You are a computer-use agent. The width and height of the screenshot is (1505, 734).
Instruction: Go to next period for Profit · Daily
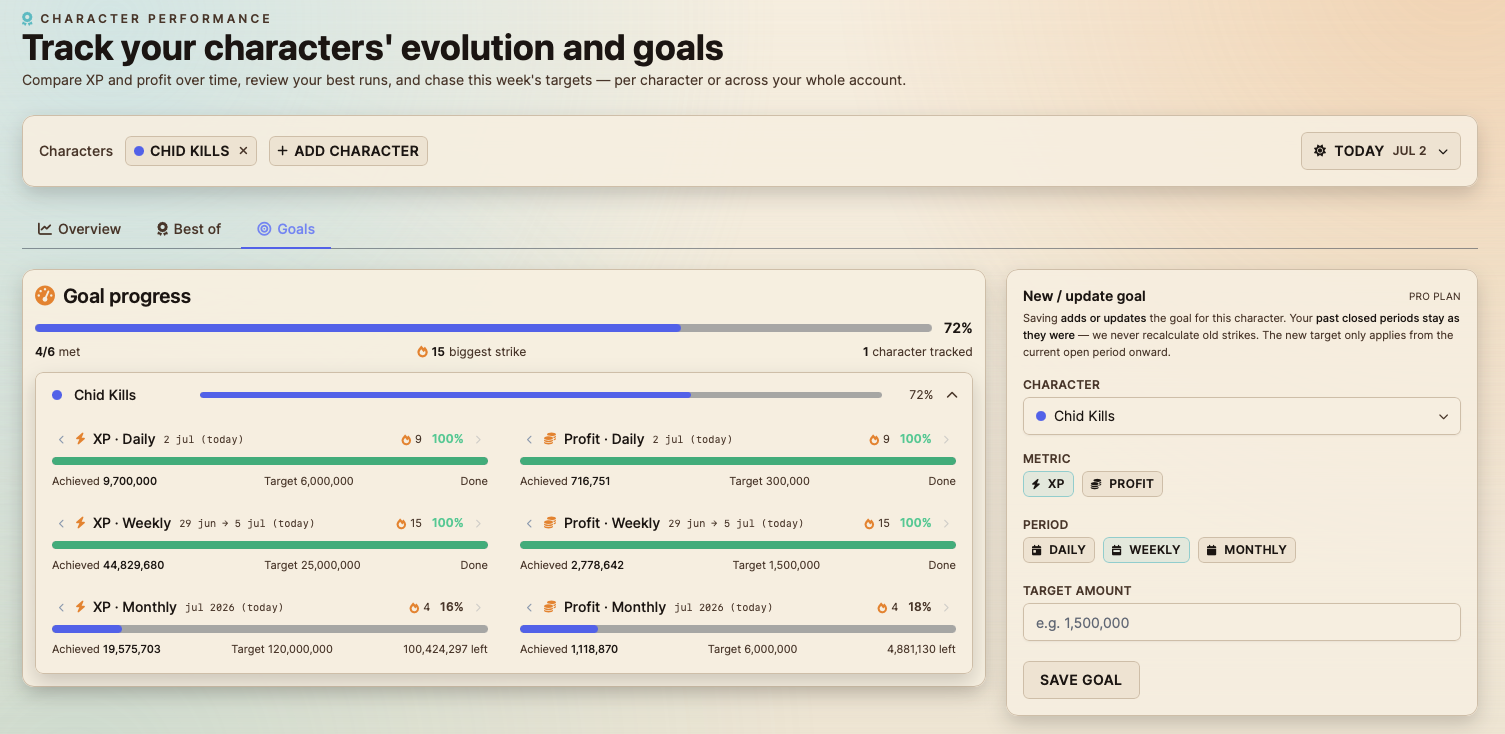coord(946,439)
